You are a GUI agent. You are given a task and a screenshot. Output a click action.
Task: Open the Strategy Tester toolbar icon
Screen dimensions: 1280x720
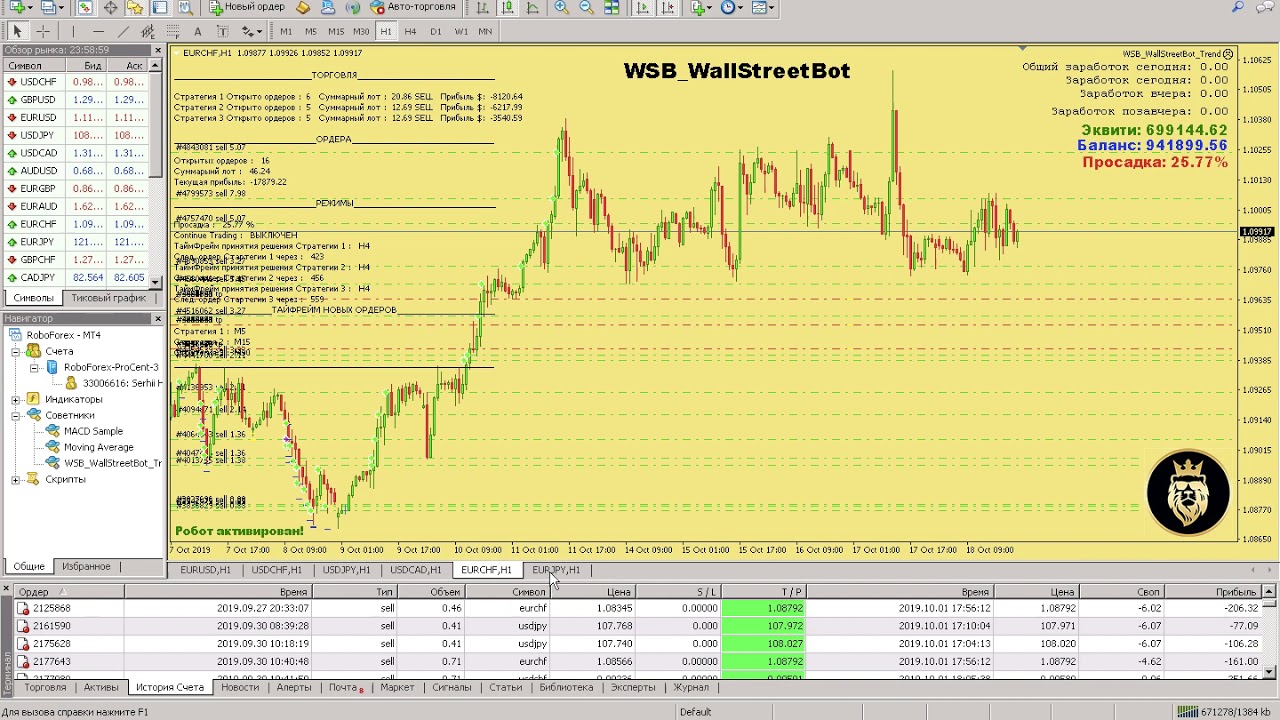[x=186, y=7]
